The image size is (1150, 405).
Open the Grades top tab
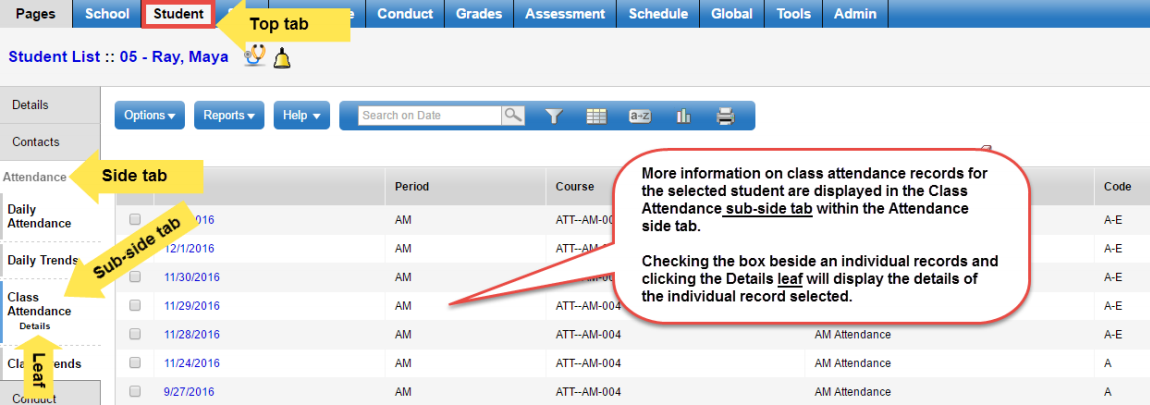pos(479,14)
